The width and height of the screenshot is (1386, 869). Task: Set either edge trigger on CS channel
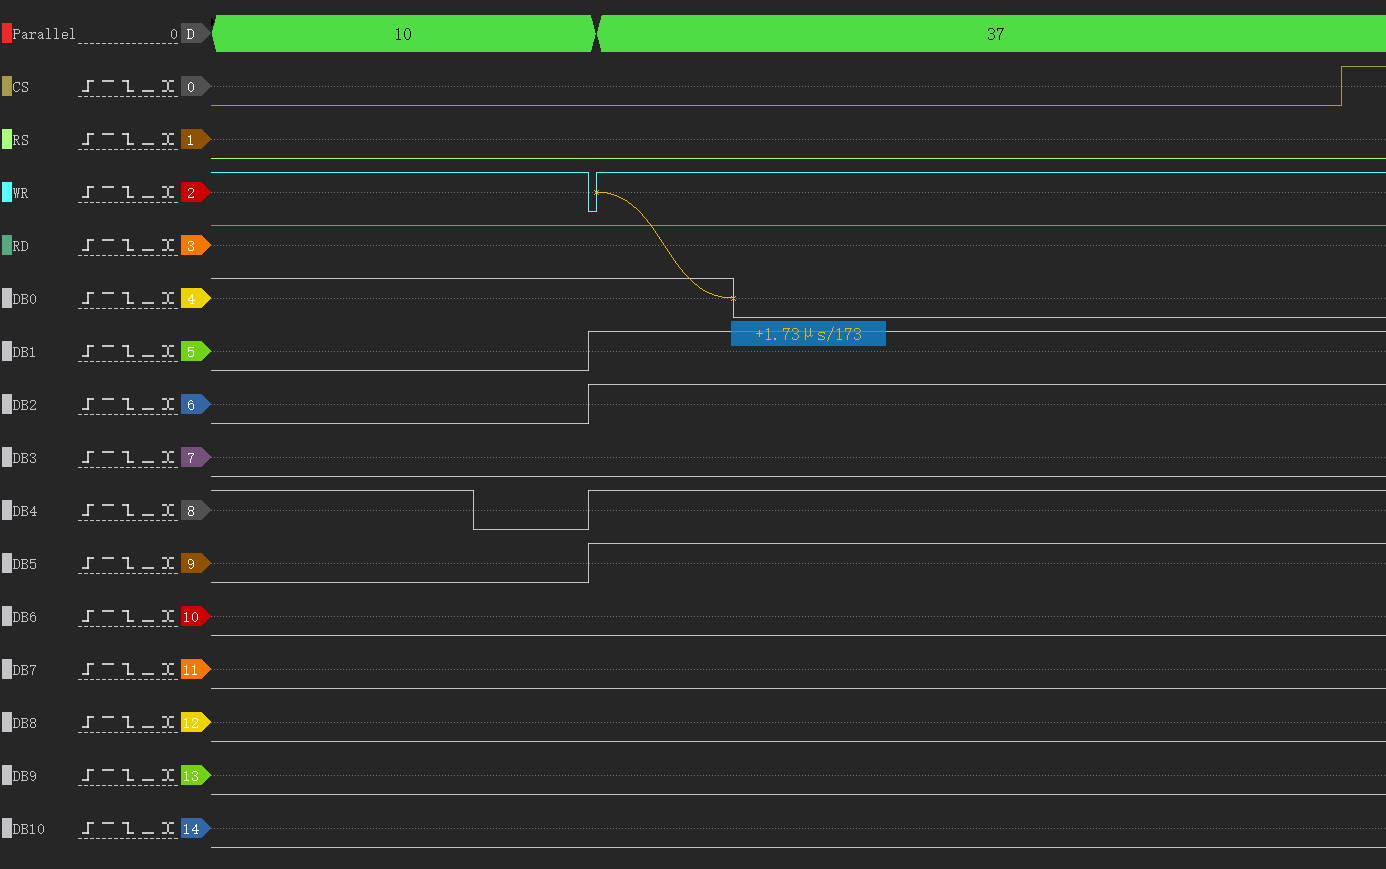coord(168,86)
